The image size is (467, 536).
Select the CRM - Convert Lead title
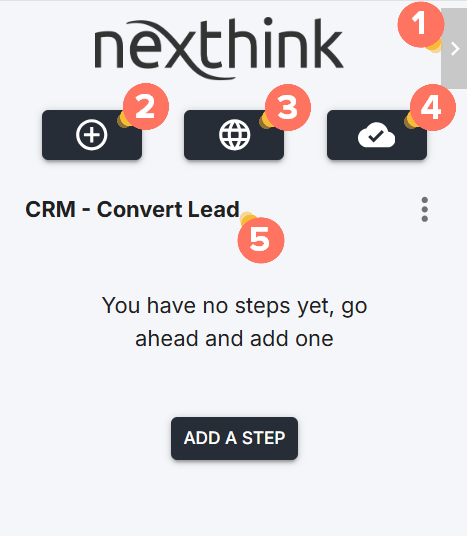coord(132,209)
